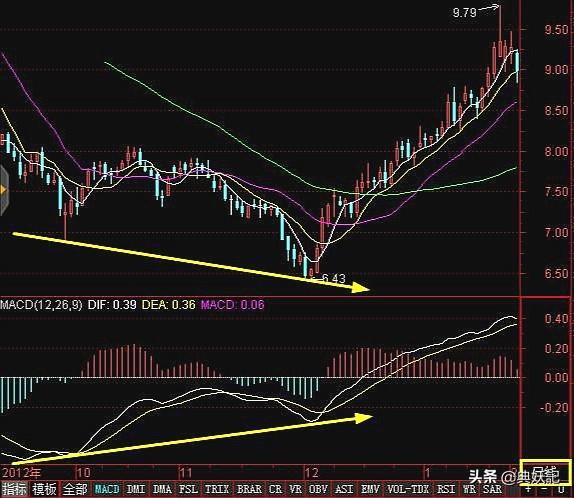Click the 指标 button

click(15, 489)
